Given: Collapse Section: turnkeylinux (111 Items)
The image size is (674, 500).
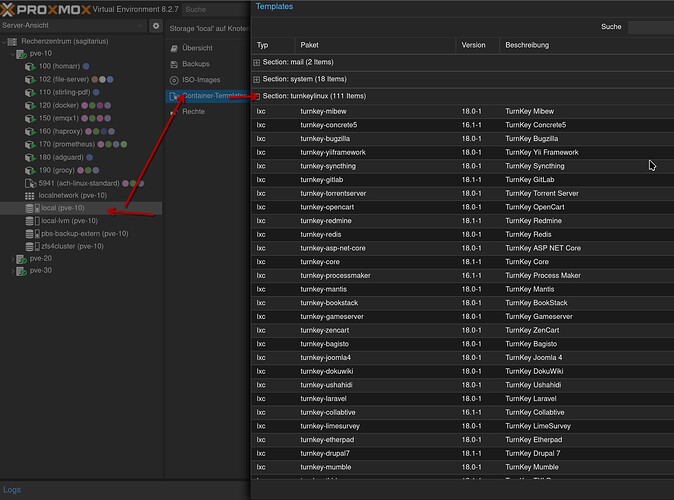Looking at the screenshot, I should coord(256,96).
